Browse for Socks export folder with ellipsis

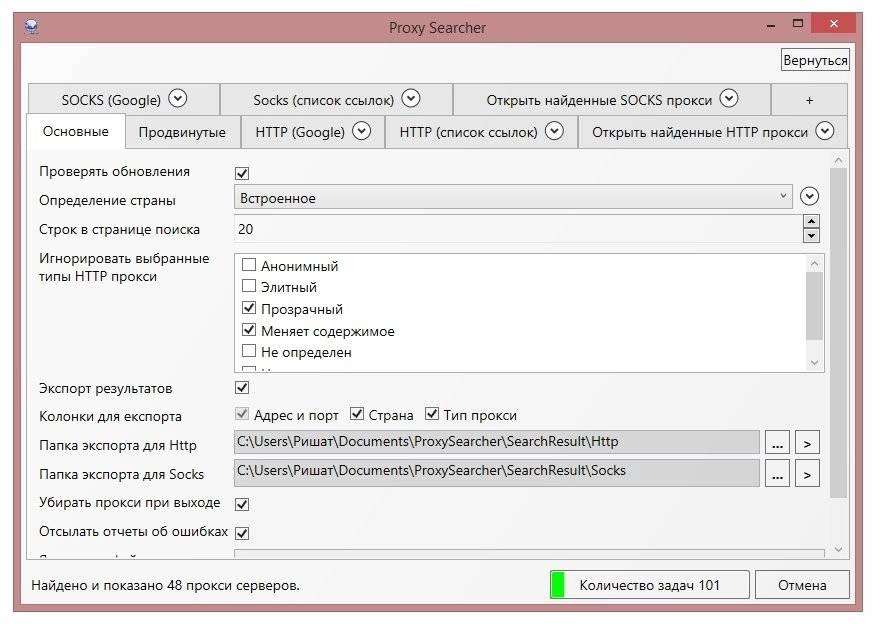[777, 473]
